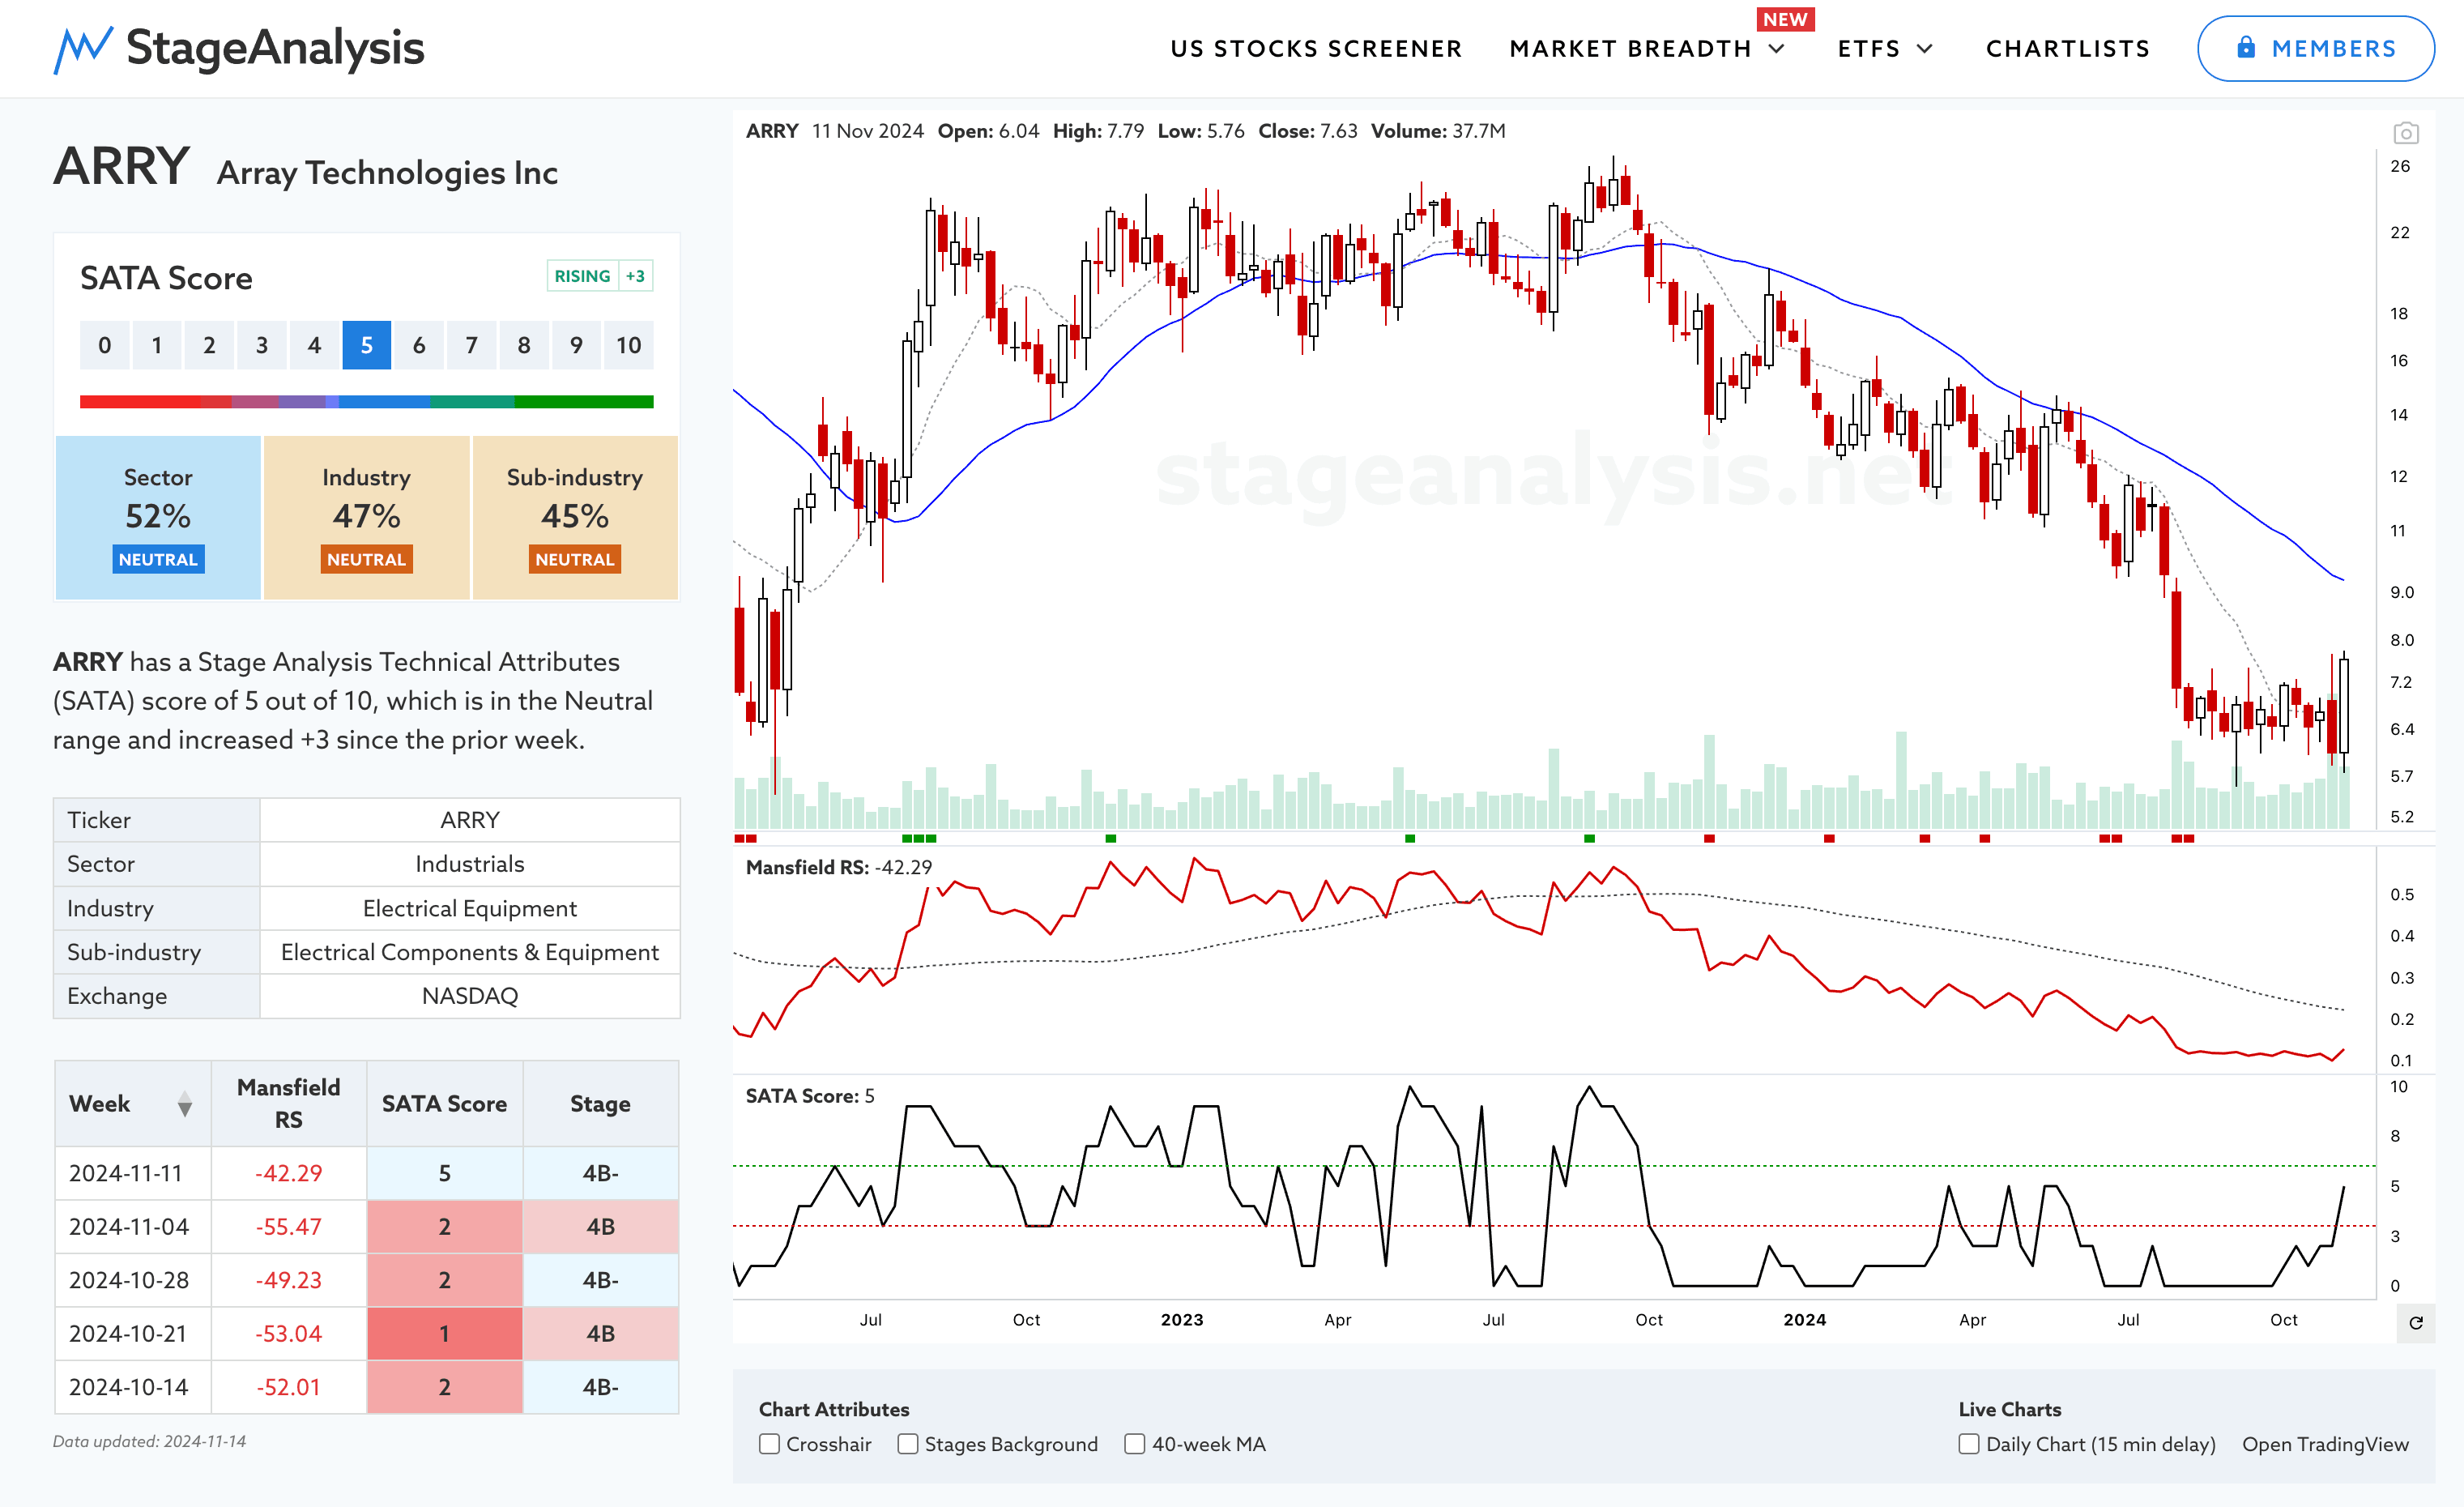Enable Daily Chart 15 min delay checkbox
Viewport: 2464px width, 1507px height.
1968,1444
